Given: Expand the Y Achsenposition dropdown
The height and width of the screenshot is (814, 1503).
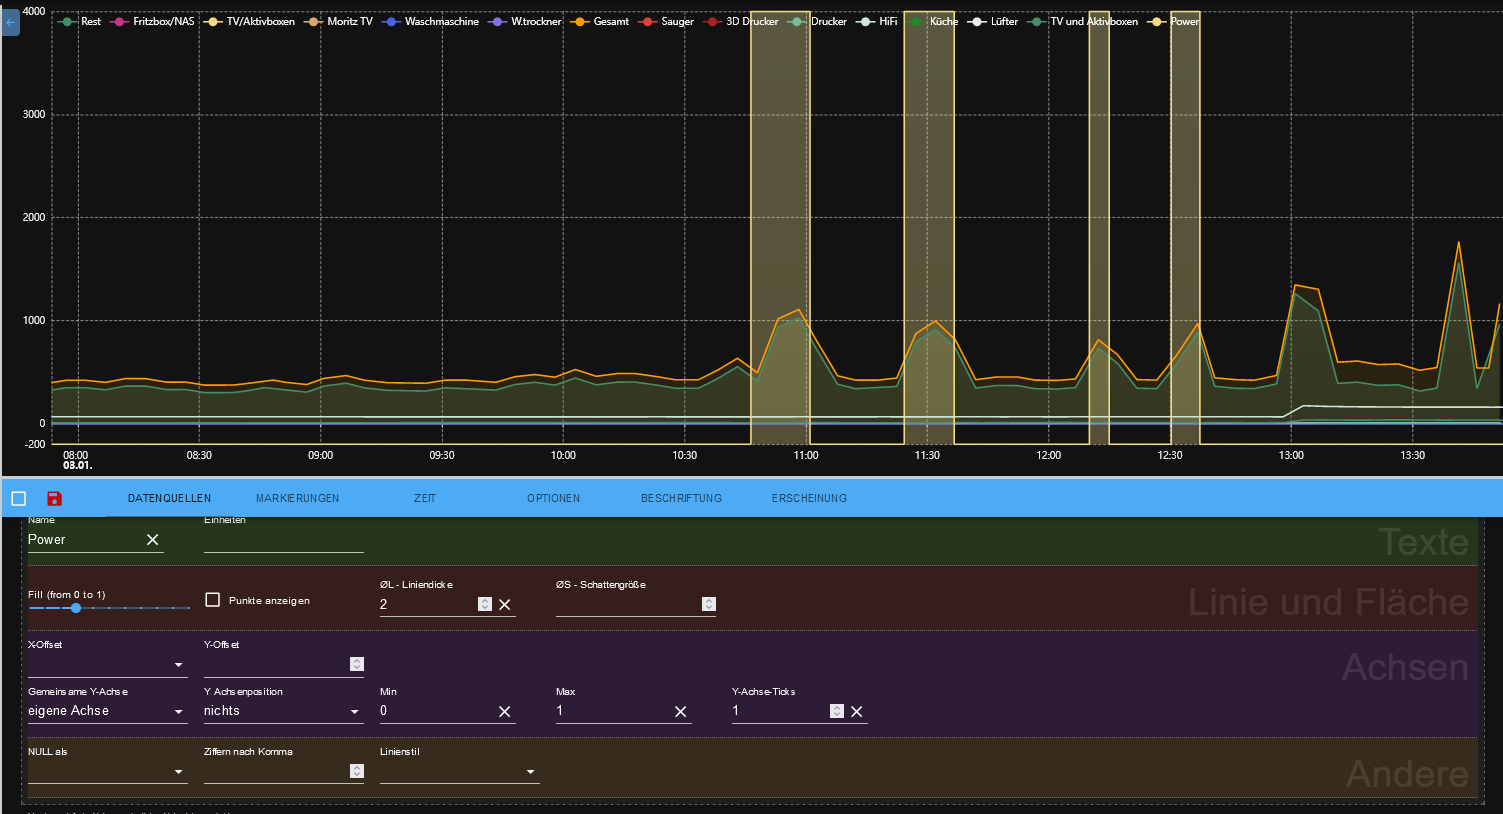Looking at the screenshot, I should pyautogui.click(x=282, y=711).
